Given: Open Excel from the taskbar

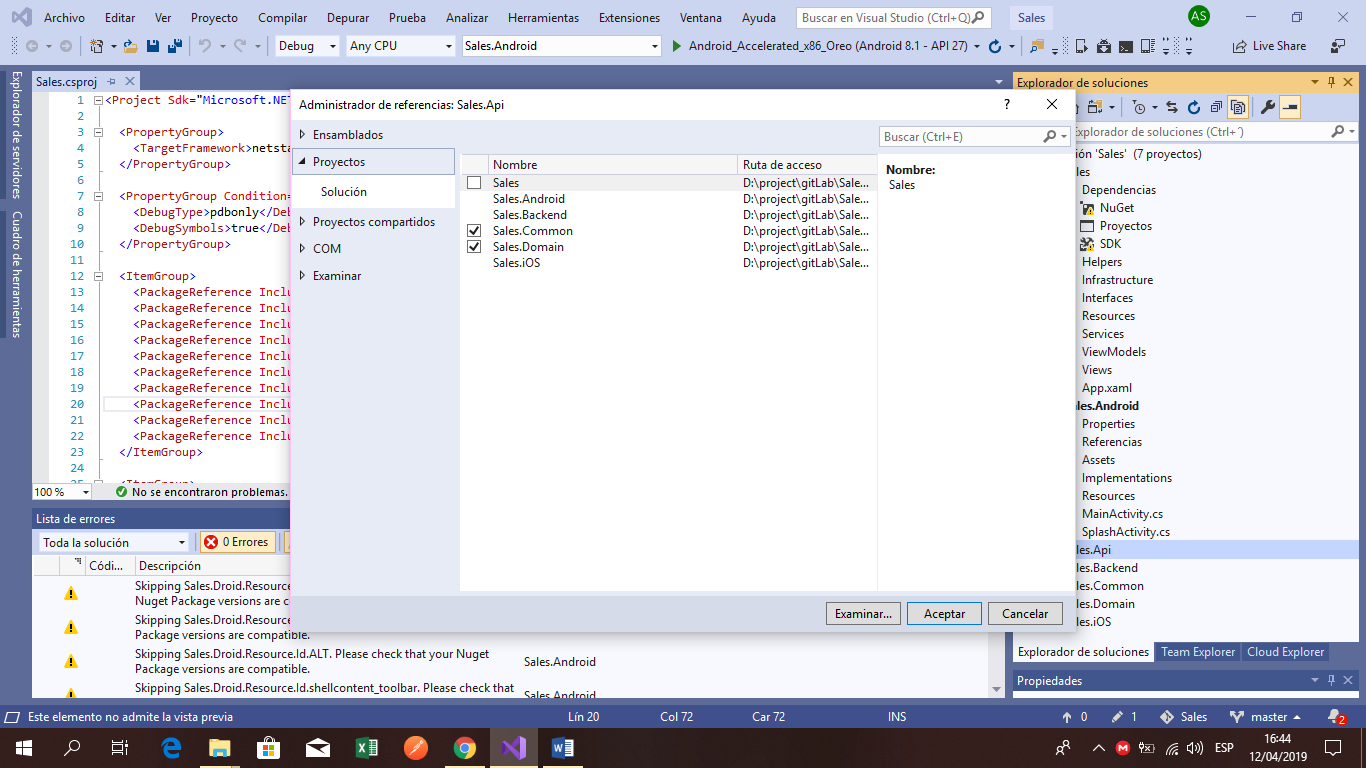Looking at the screenshot, I should [366, 747].
